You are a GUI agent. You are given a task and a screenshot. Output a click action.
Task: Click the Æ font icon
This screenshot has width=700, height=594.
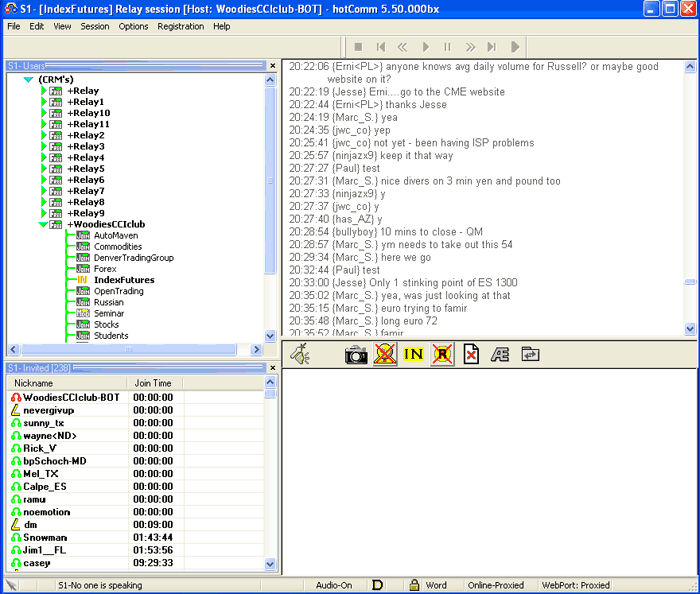500,355
